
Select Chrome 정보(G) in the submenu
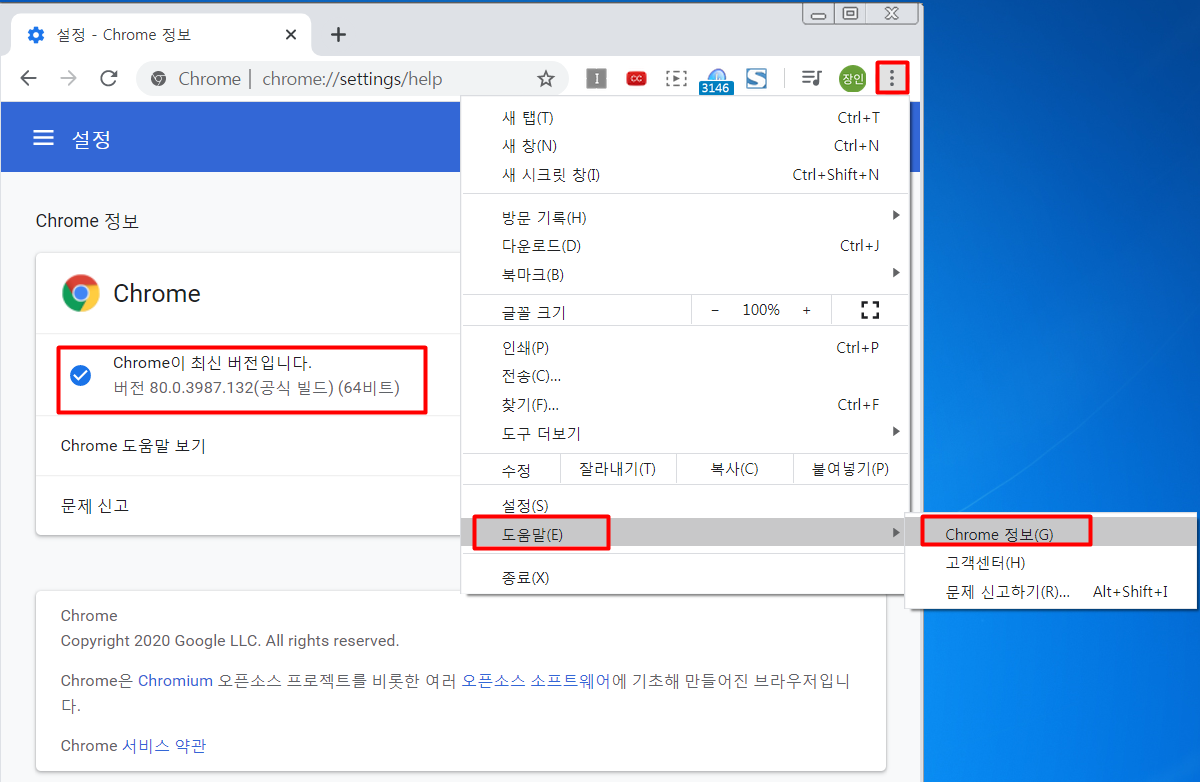click(x=1050, y=534)
